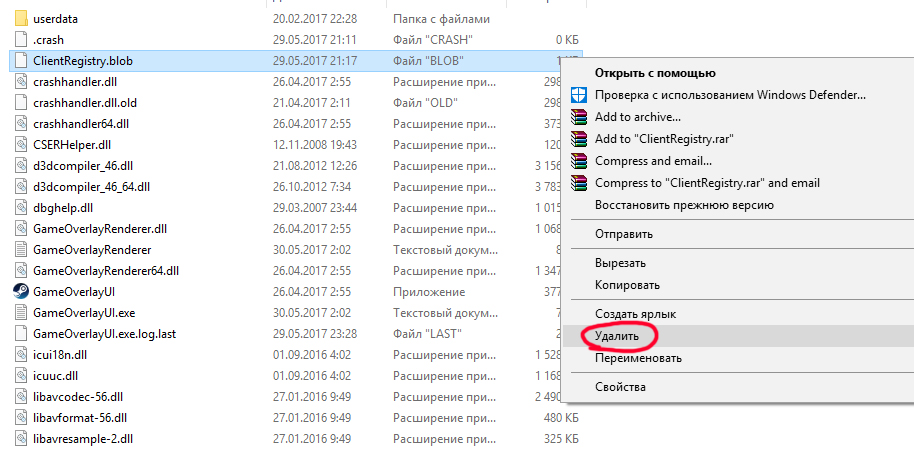Screen dimensions: 914x450
Task: Click the icuuc.dll file icon
Action: tap(21, 375)
